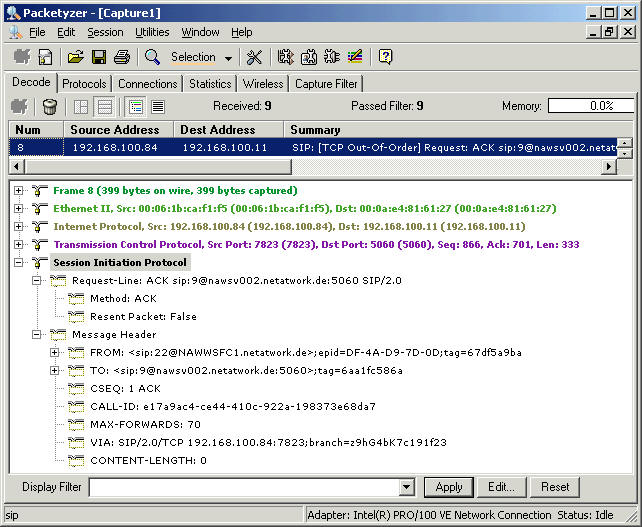Click the gear with document toolbar icon
The width and height of the screenshot is (642, 527).
coord(309,57)
